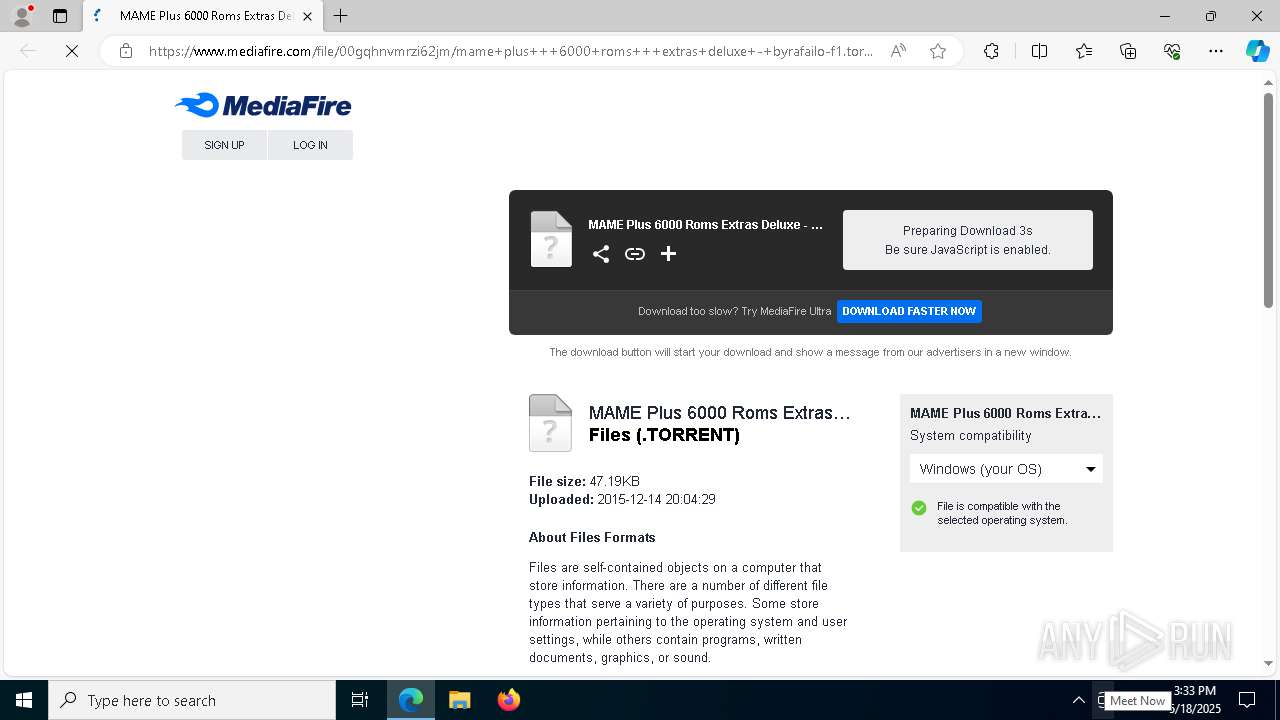1280x720 pixels.
Task: Click the scrollbar up arrow
Action: click(1269, 82)
